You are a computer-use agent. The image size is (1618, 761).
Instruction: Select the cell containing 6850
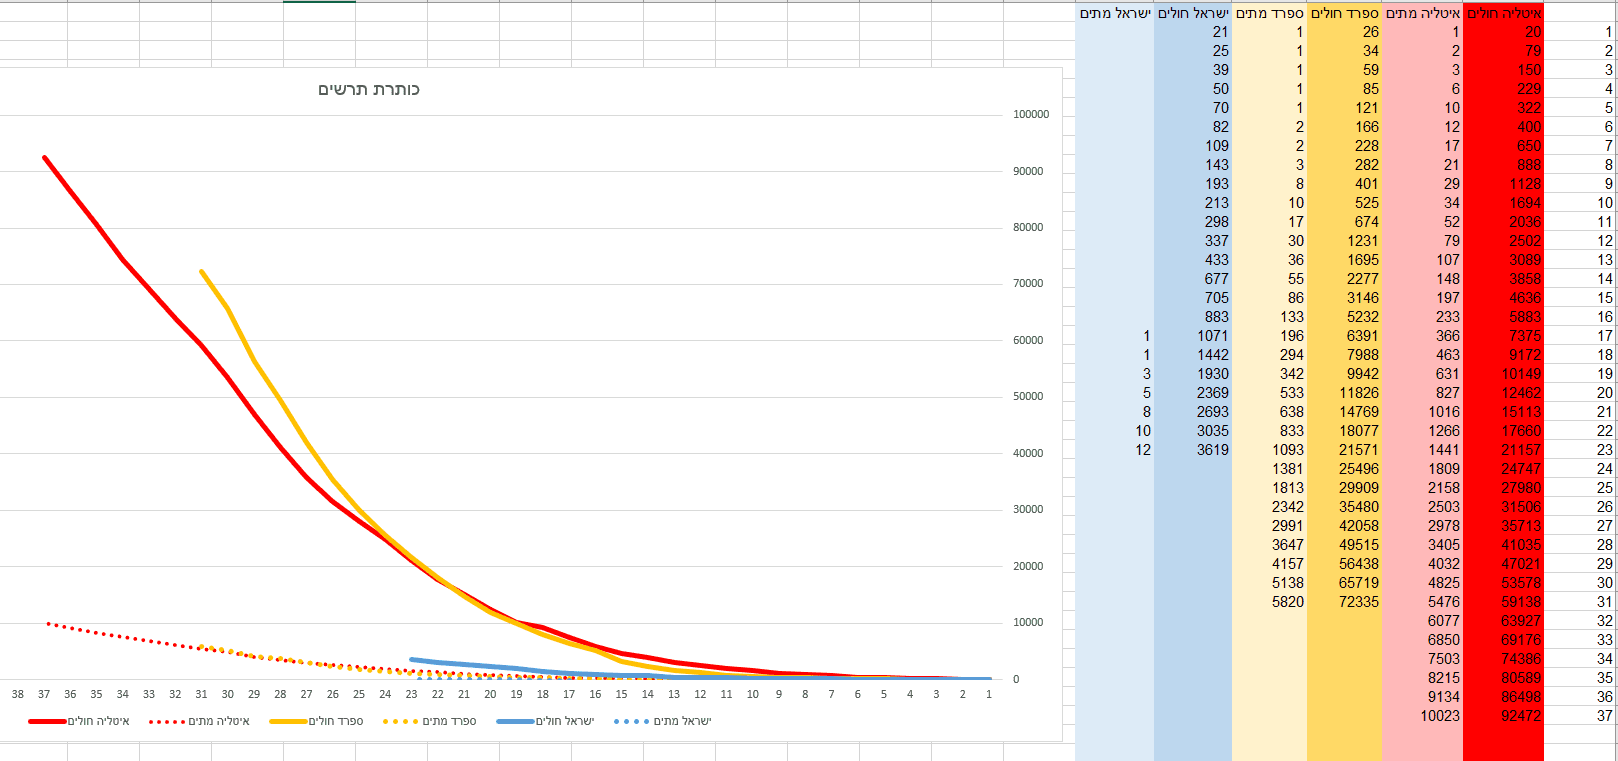(1422, 640)
